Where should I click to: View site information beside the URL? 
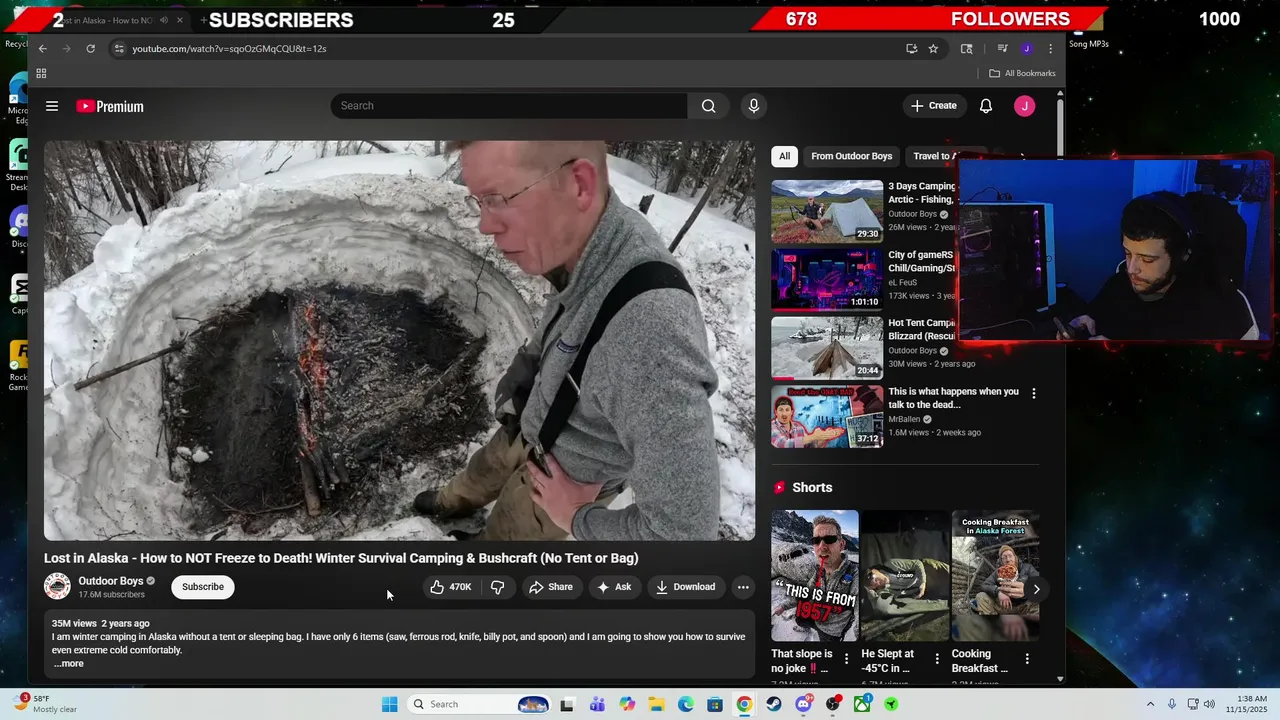[119, 48]
